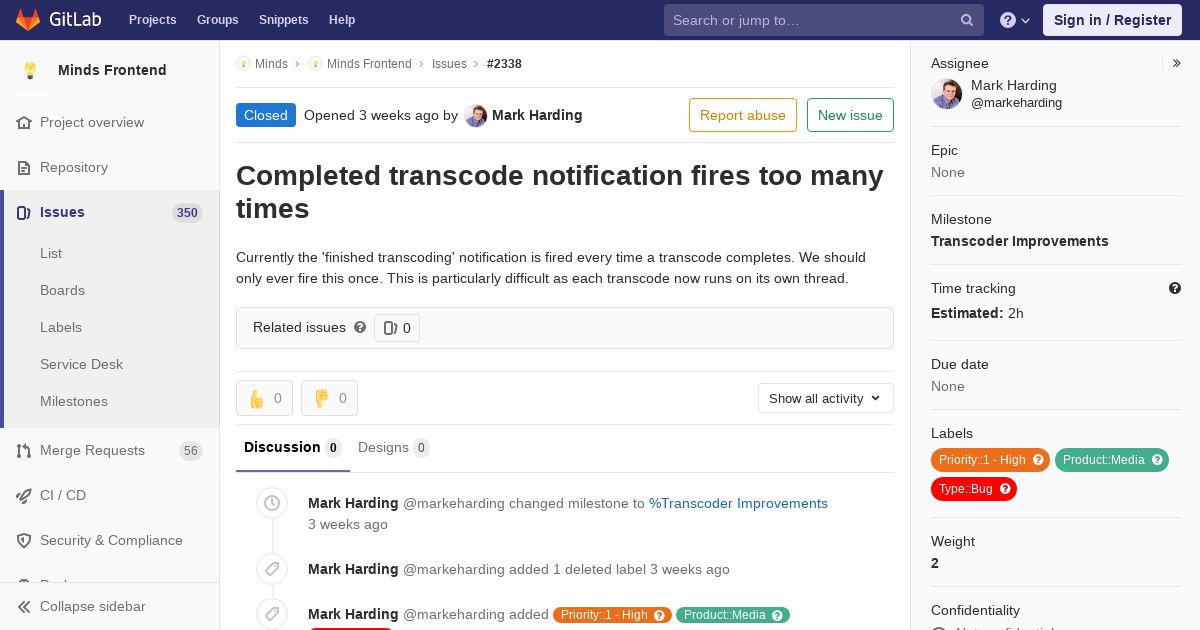Click Sign in / Register button
Viewport: 1200px width, 630px height.
click(x=1112, y=20)
